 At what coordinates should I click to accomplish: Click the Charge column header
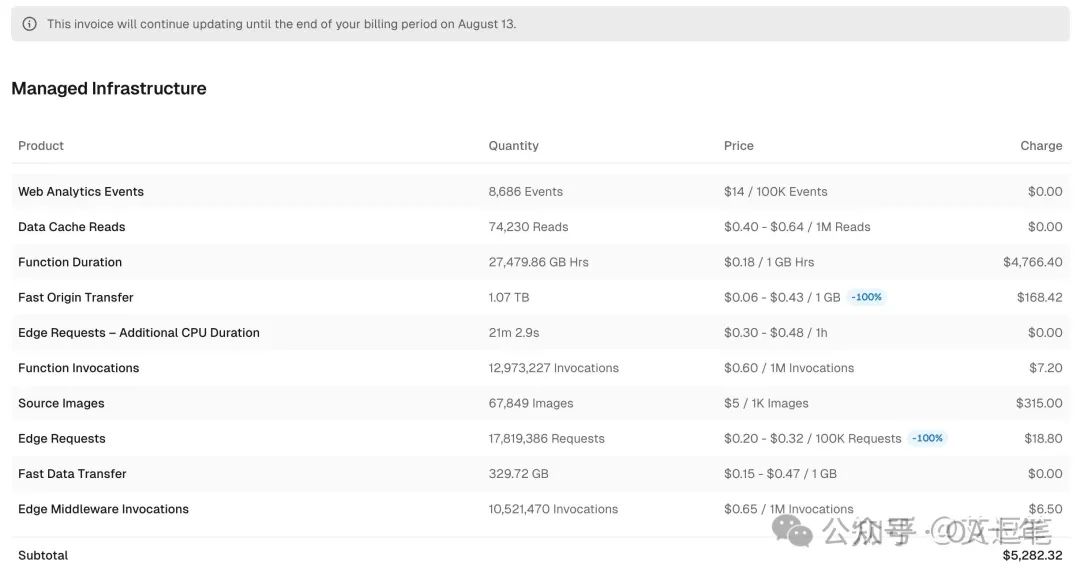coord(1041,145)
